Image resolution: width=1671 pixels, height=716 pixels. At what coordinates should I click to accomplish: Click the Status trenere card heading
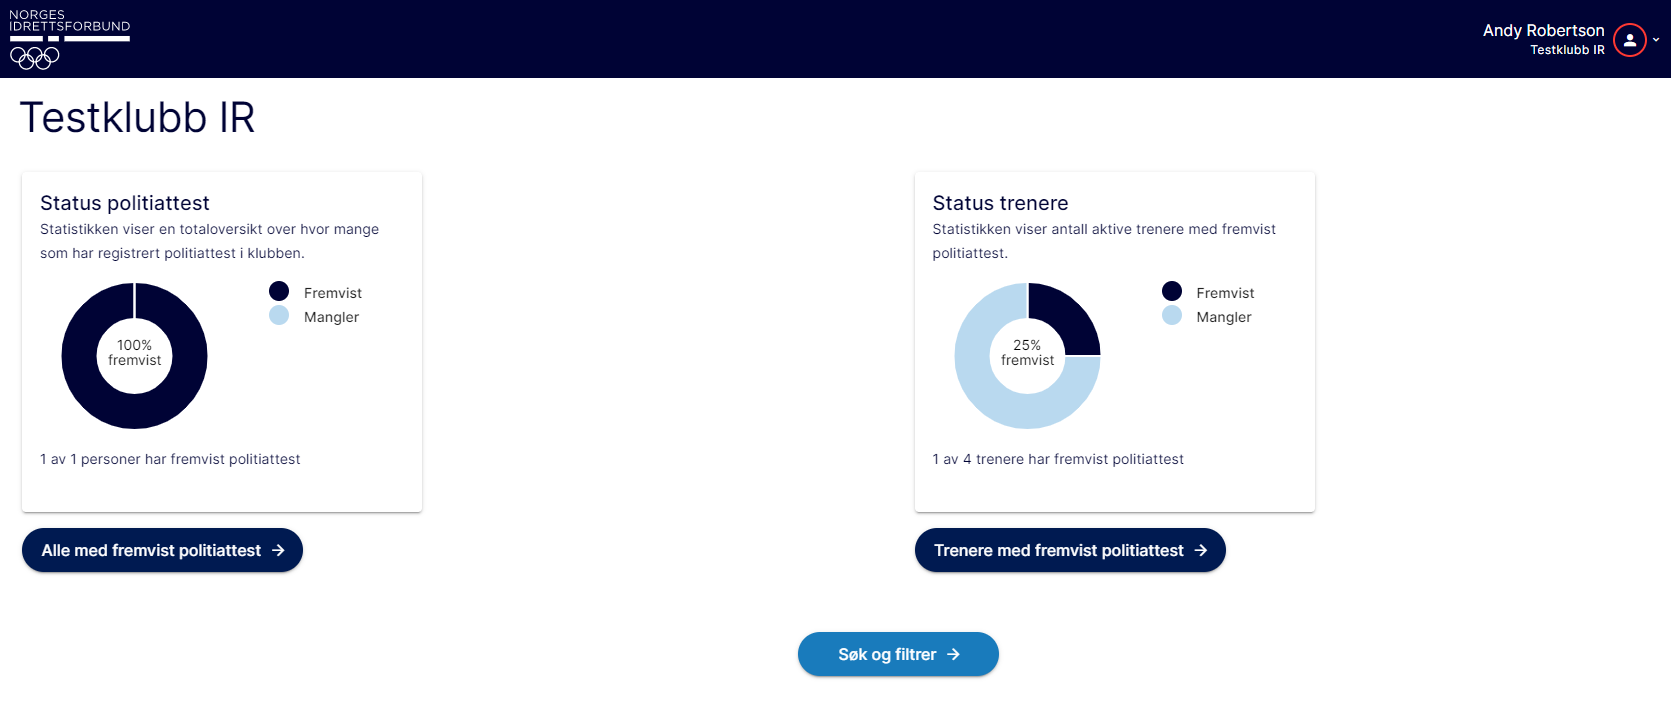point(1000,203)
